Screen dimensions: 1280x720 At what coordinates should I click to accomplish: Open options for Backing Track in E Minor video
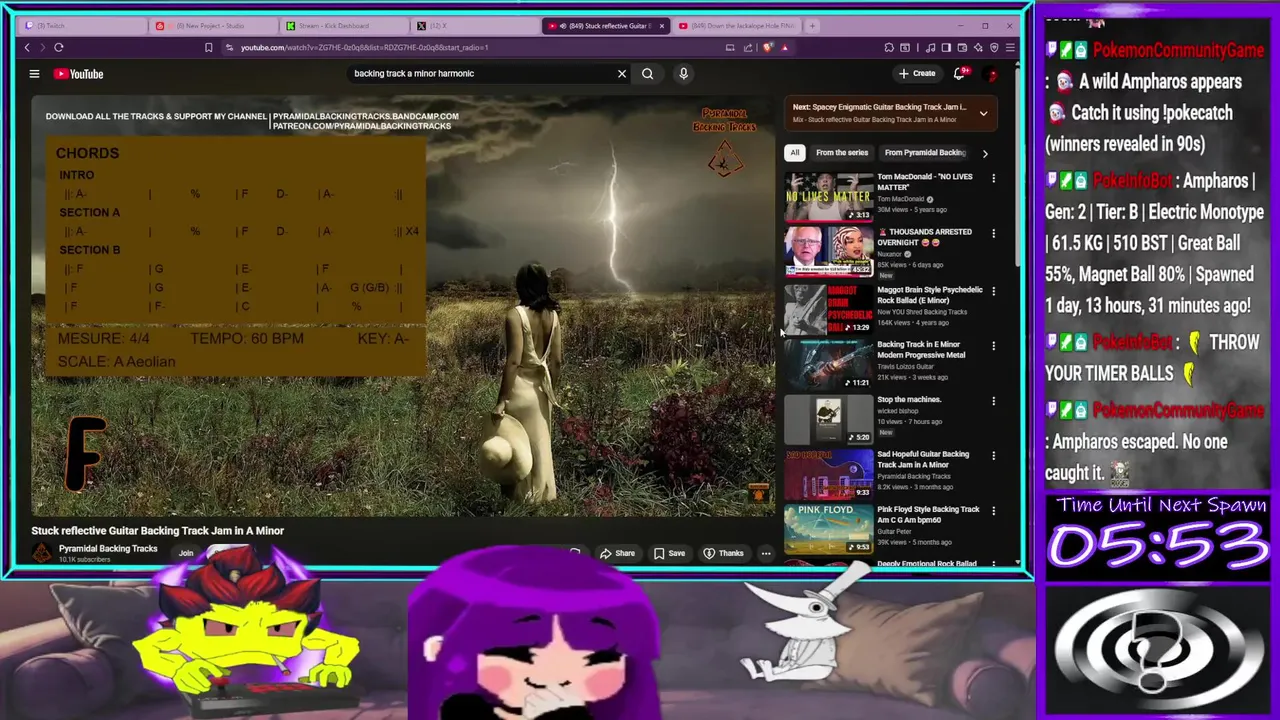[993, 346]
